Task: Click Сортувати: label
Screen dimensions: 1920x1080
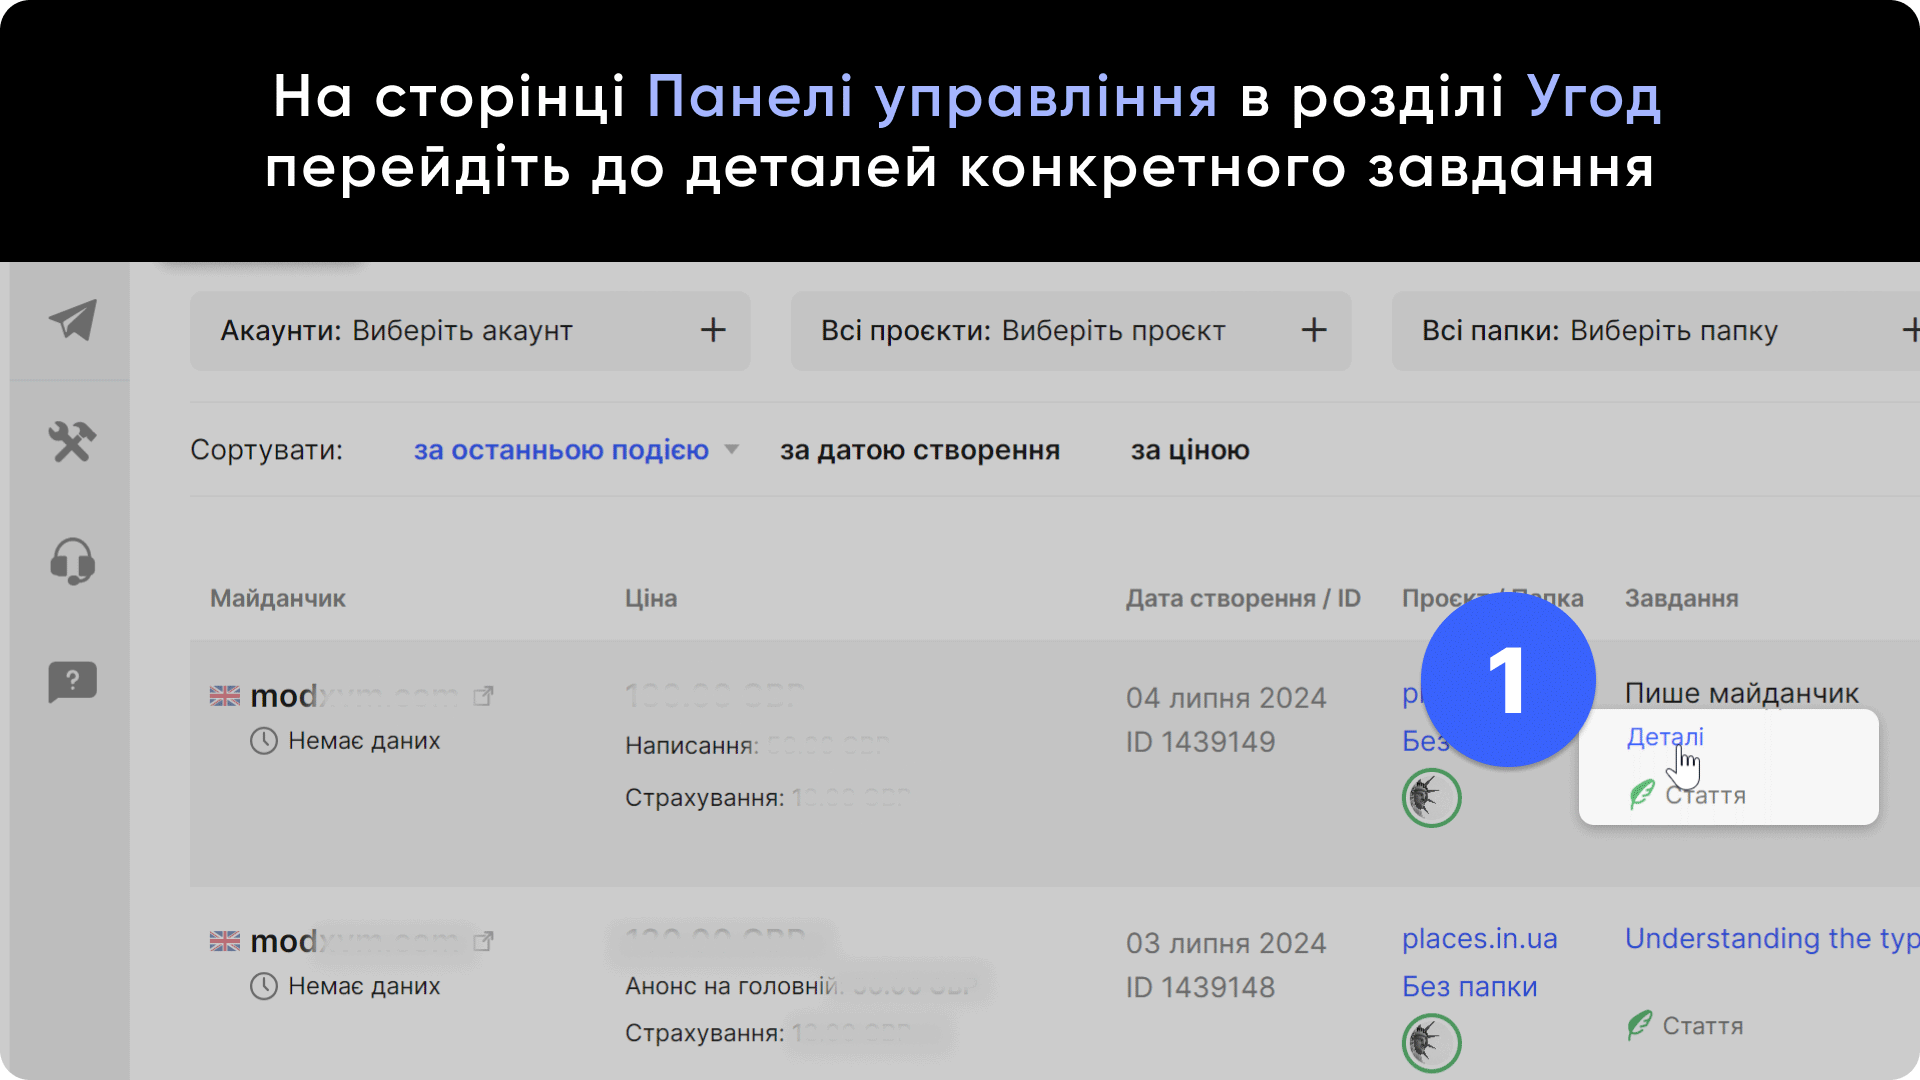Action: coord(266,450)
